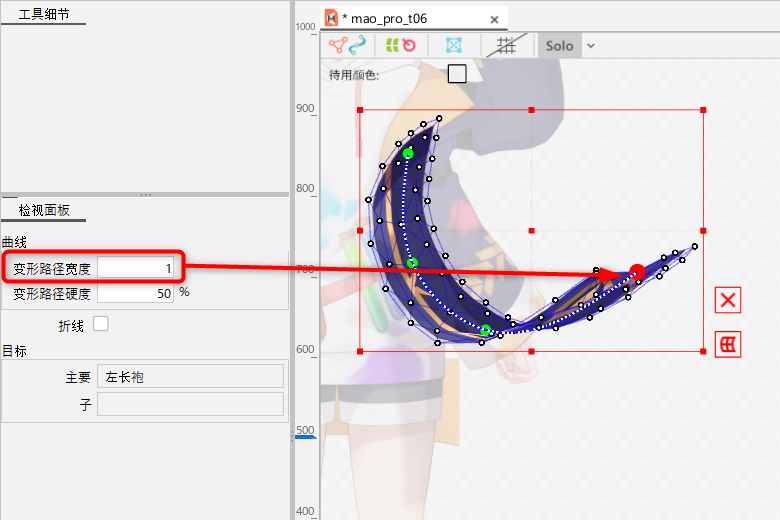780x520 pixels.
Task: Click the blue bounding-box focus icon
Action: tap(454, 45)
